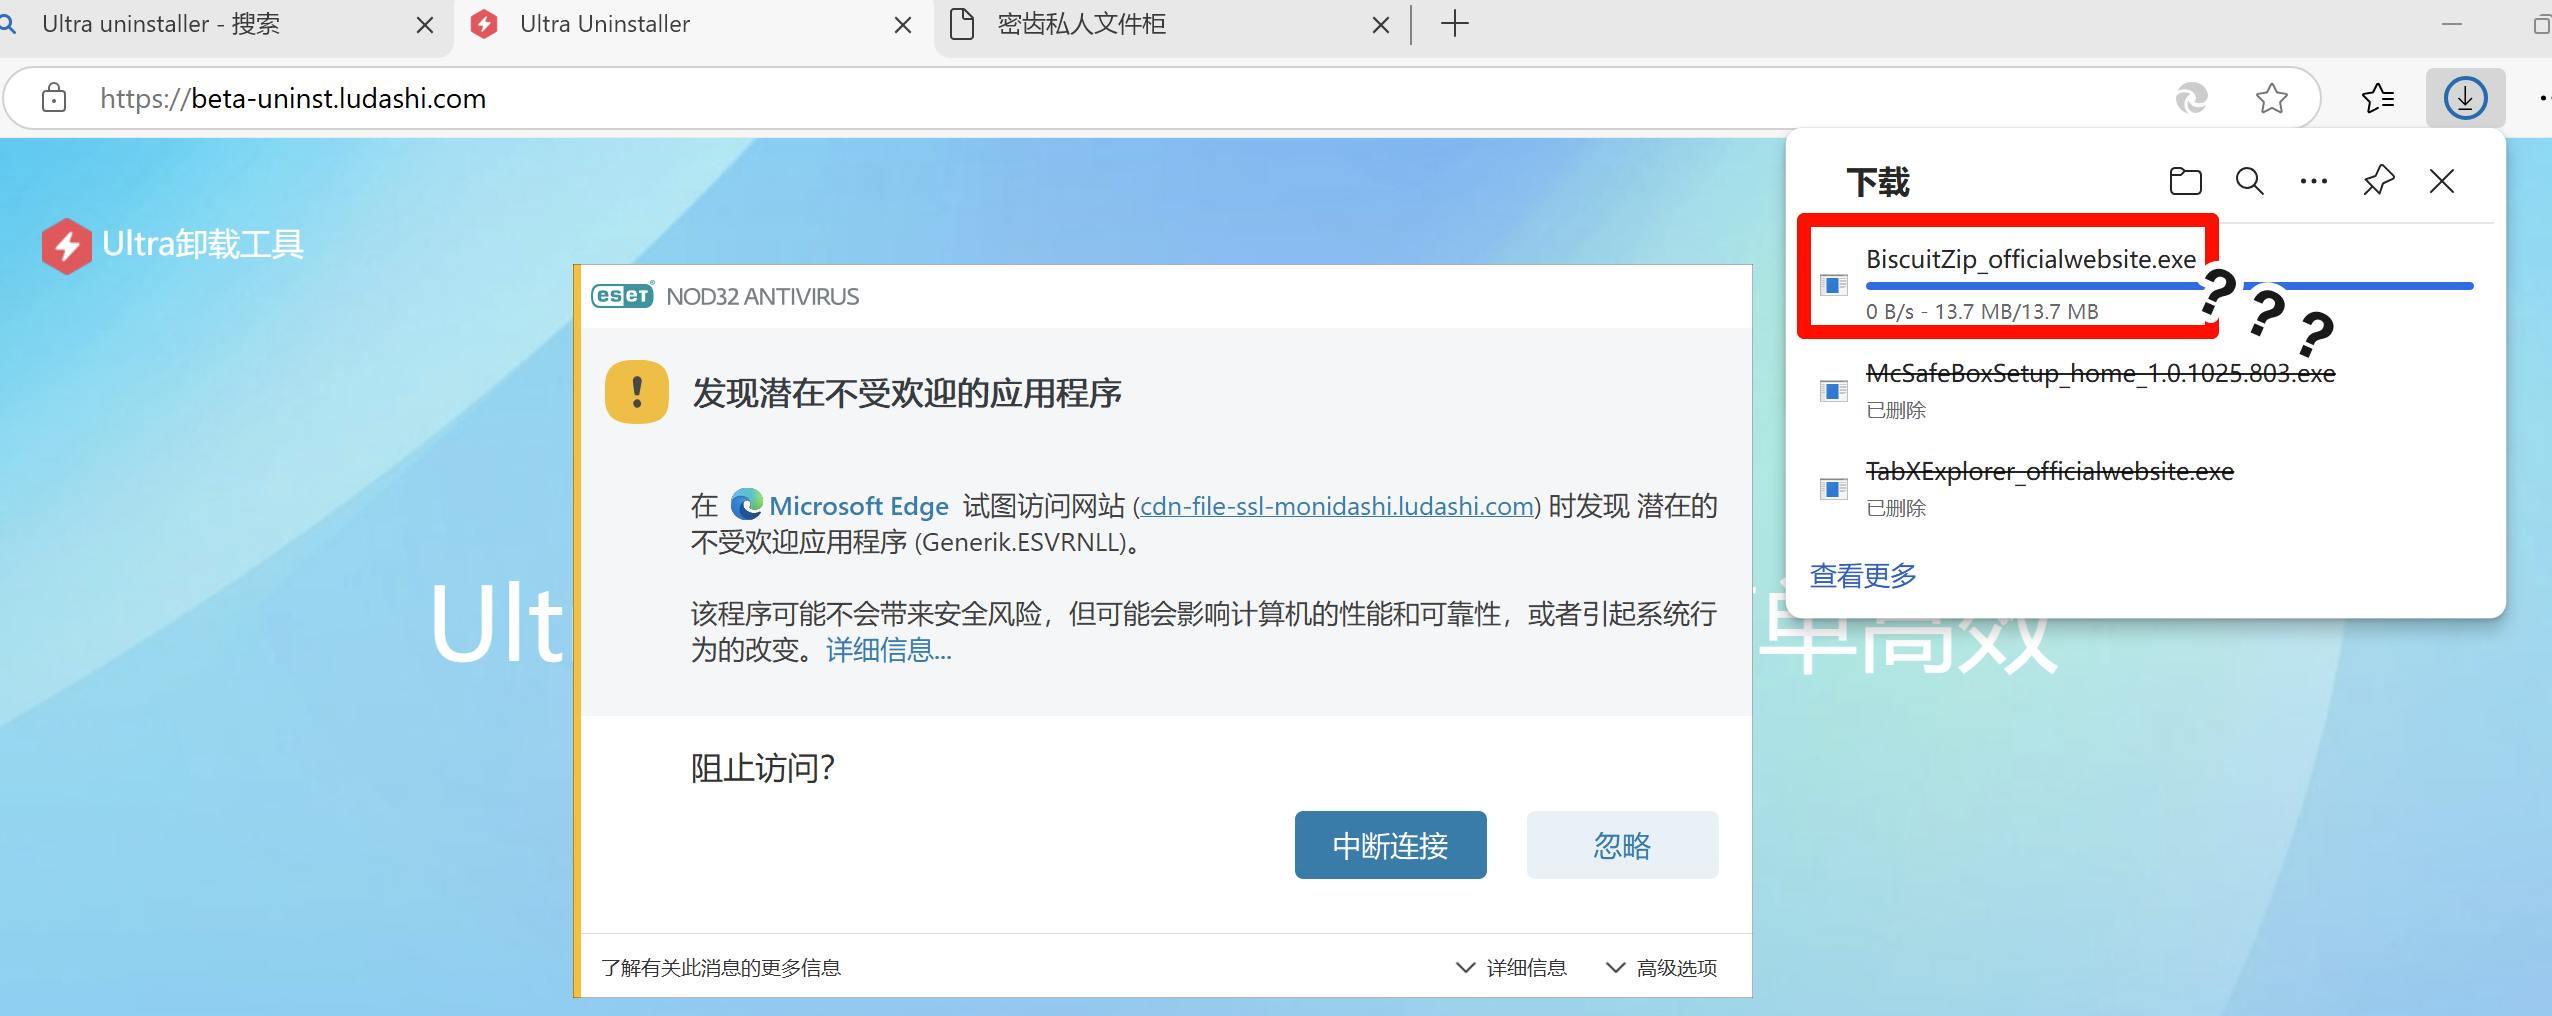Click 忽略 button
This screenshot has width=2552, height=1016.
click(x=1622, y=845)
